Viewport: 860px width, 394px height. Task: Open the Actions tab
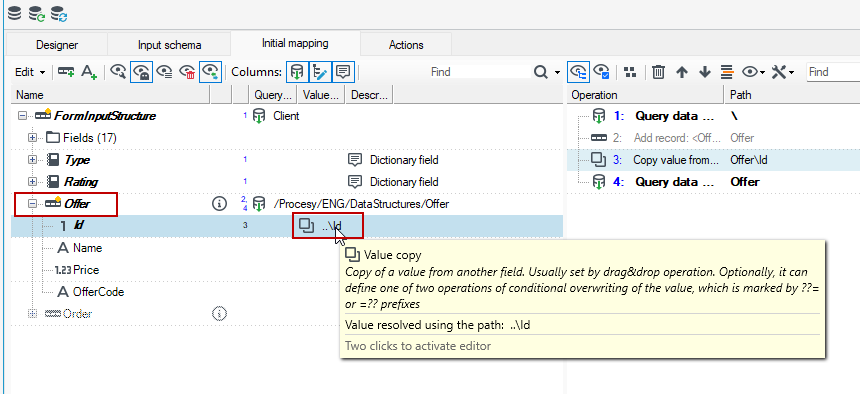pos(406,45)
